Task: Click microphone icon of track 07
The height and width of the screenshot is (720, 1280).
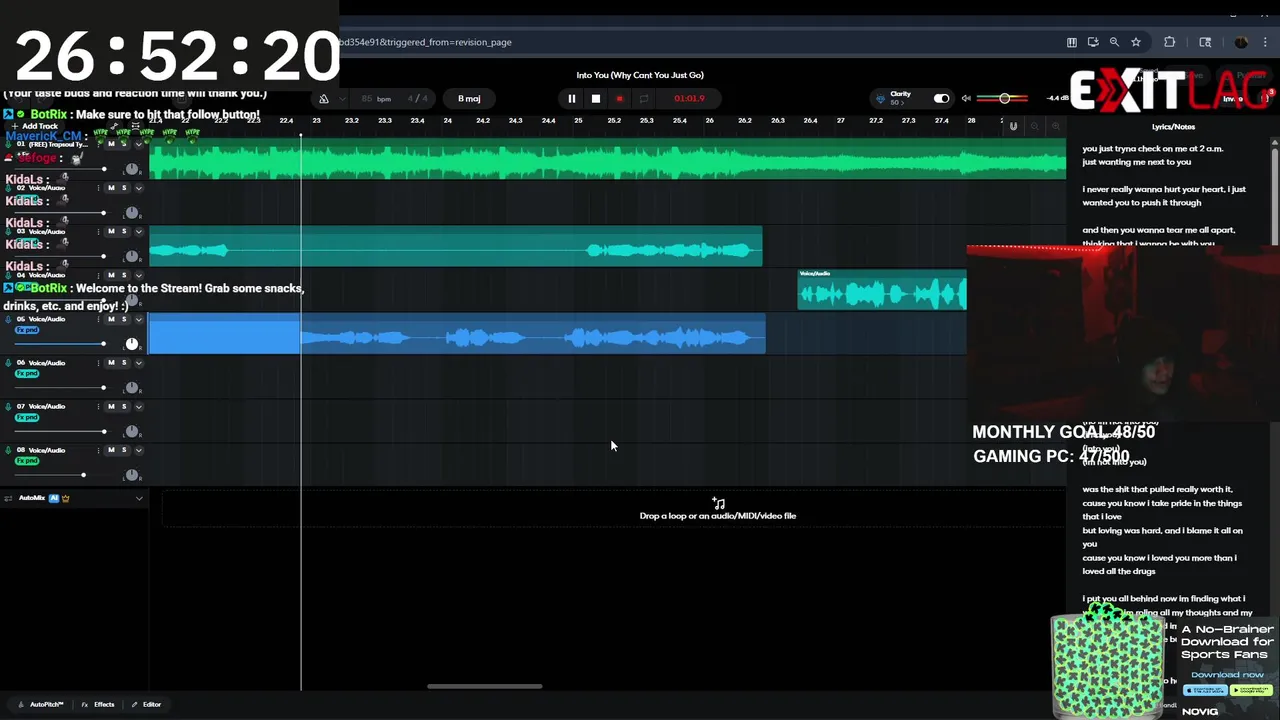Action: (x=8, y=407)
